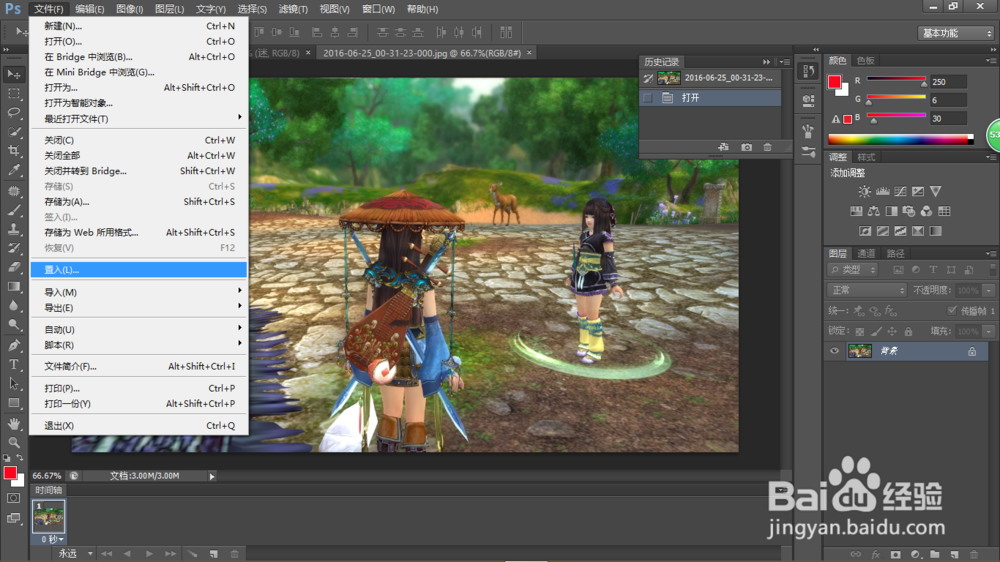Open the 图层(L) menu
This screenshot has width=1000, height=562.
coord(170,9)
